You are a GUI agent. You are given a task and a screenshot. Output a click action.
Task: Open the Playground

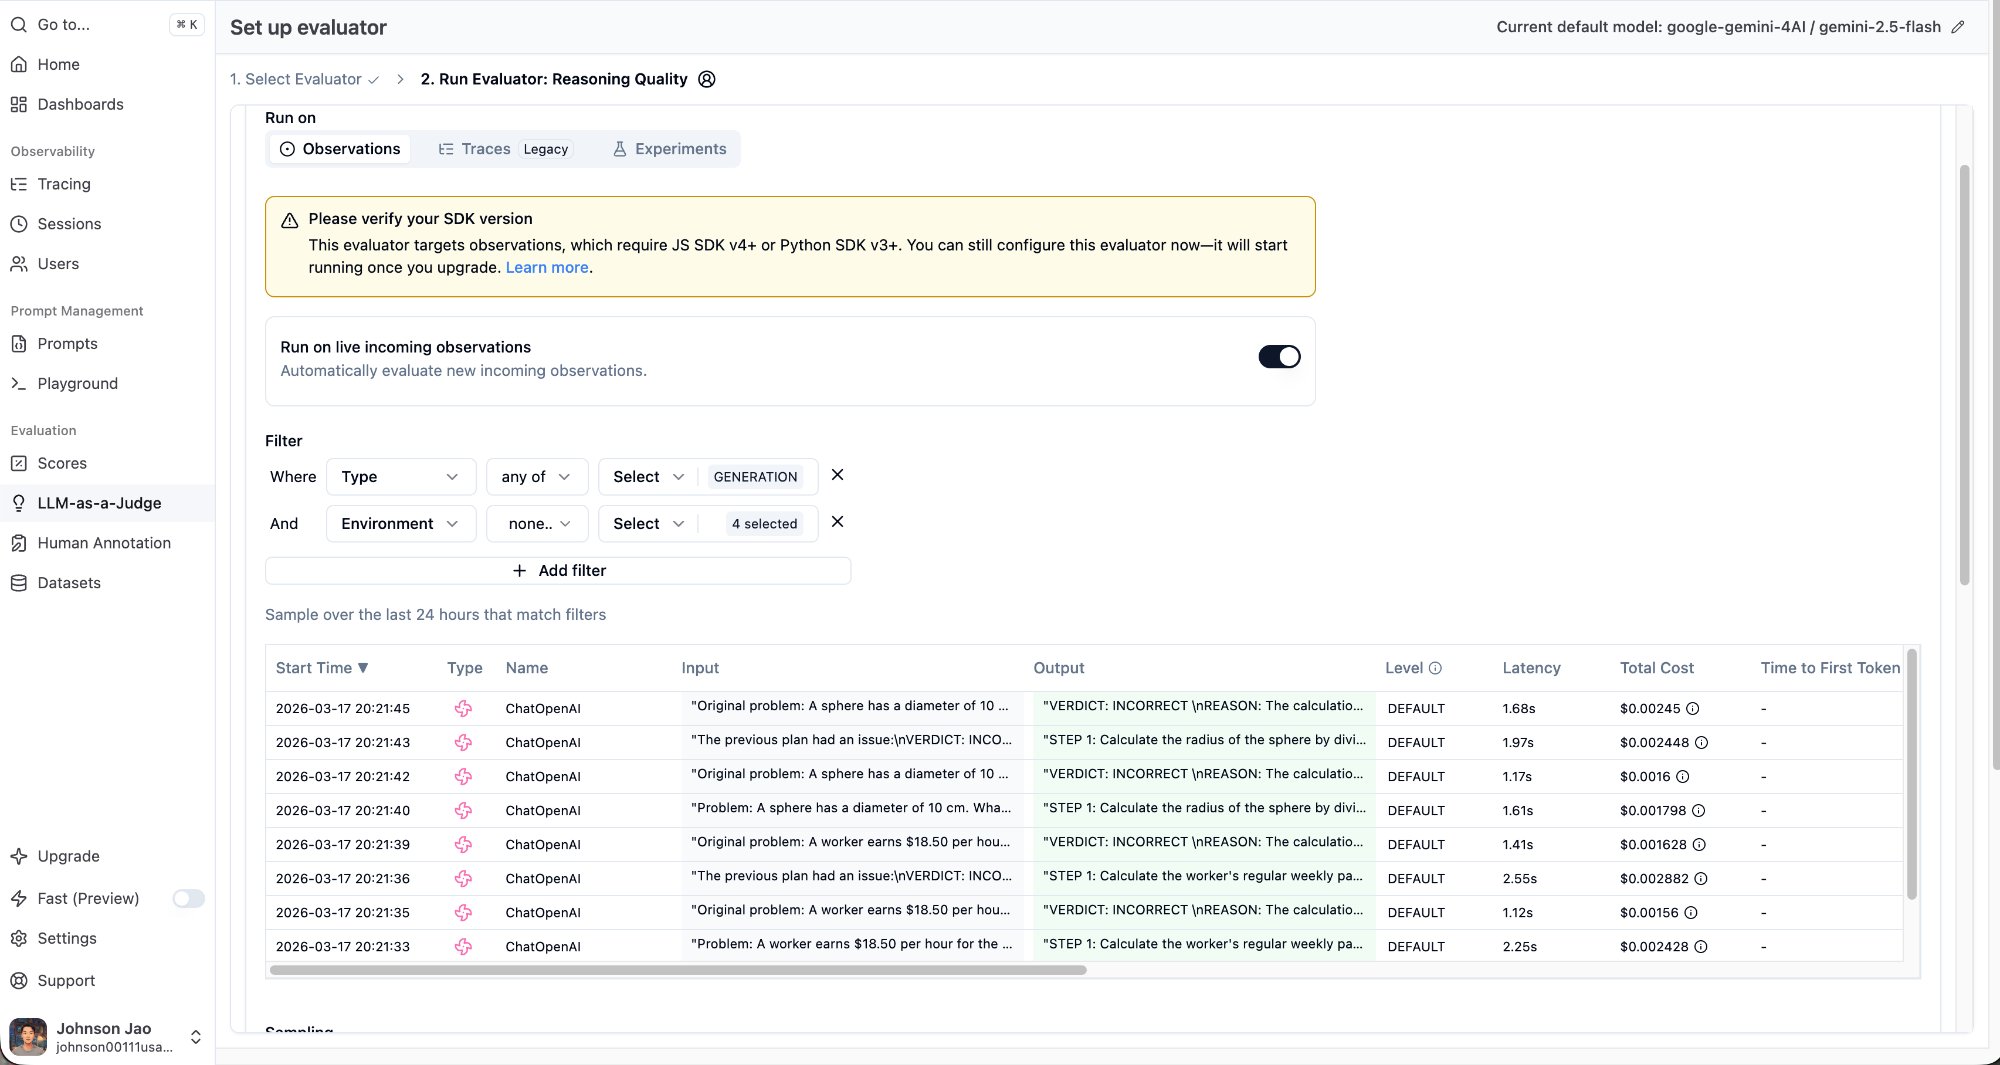[x=77, y=383]
